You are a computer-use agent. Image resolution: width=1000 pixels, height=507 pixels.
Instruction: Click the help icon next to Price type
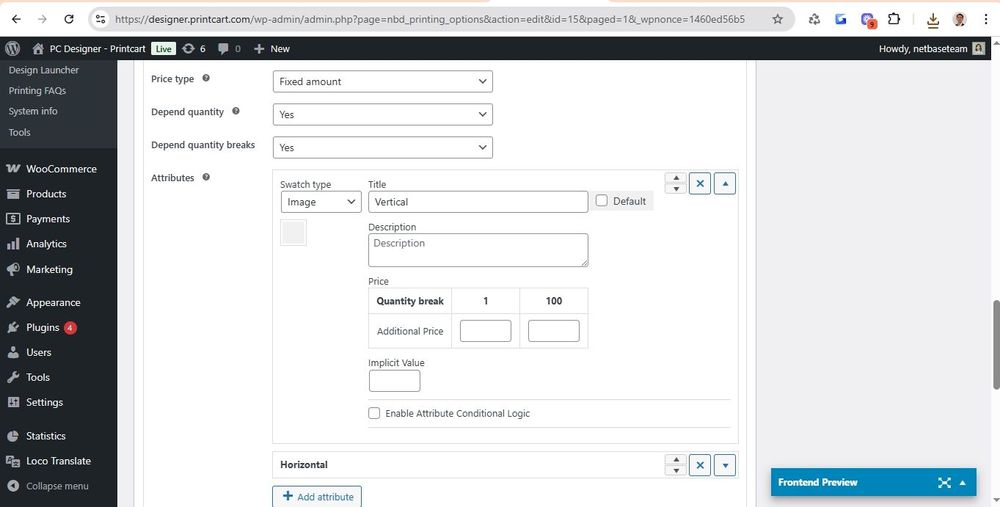pyautogui.click(x=206, y=78)
